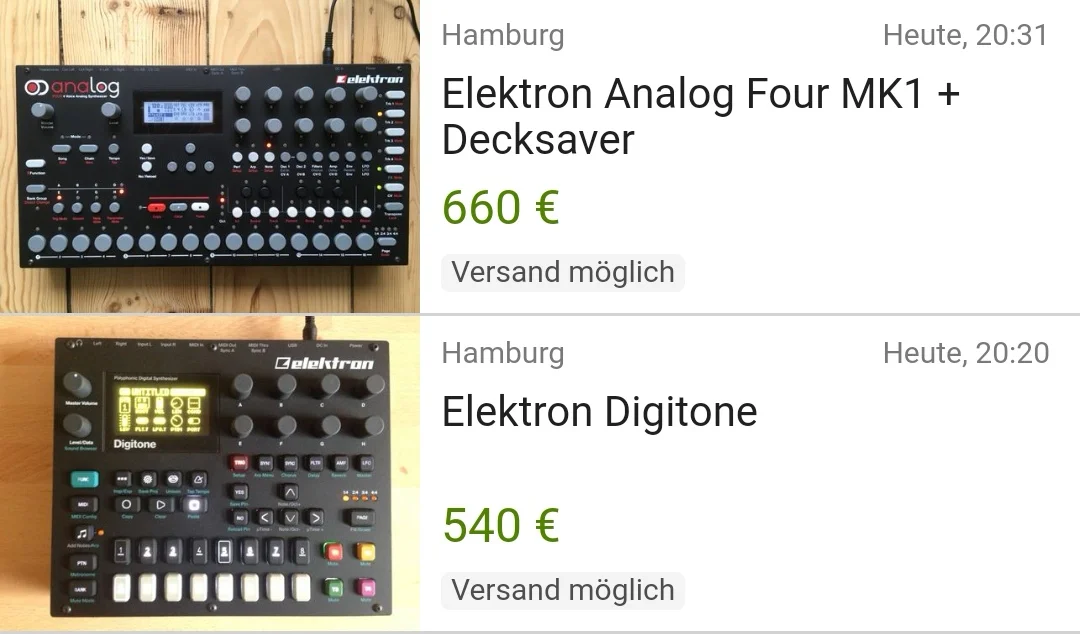Click the red record button in the Analog Four photo

(x=157, y=206)
